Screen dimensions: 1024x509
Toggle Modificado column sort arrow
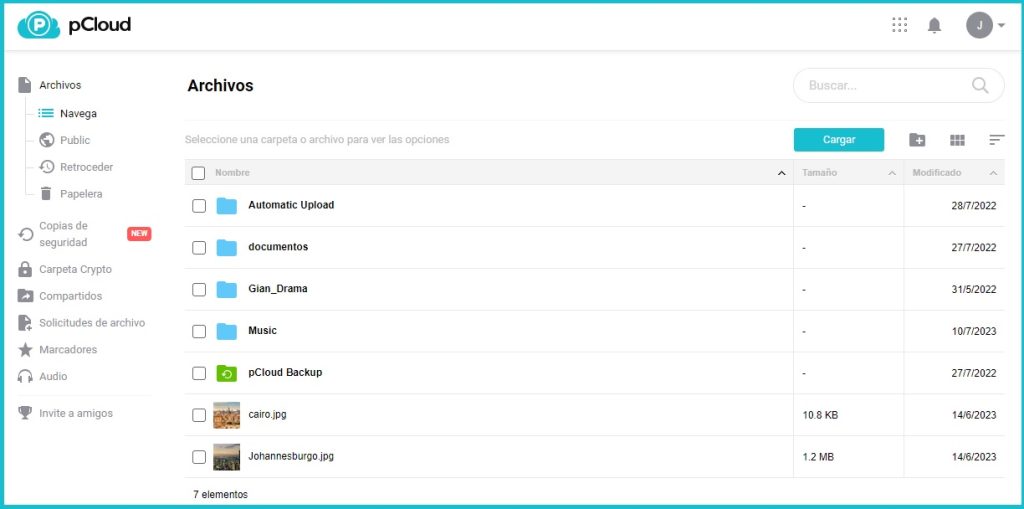coord(993,173)
